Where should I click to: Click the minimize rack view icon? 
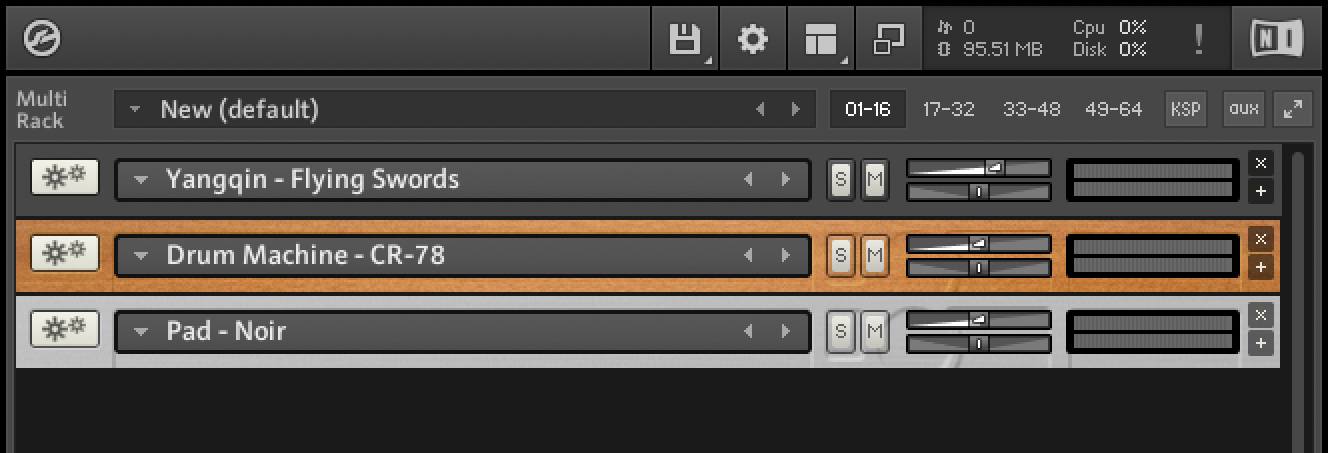tap(888, 40)
